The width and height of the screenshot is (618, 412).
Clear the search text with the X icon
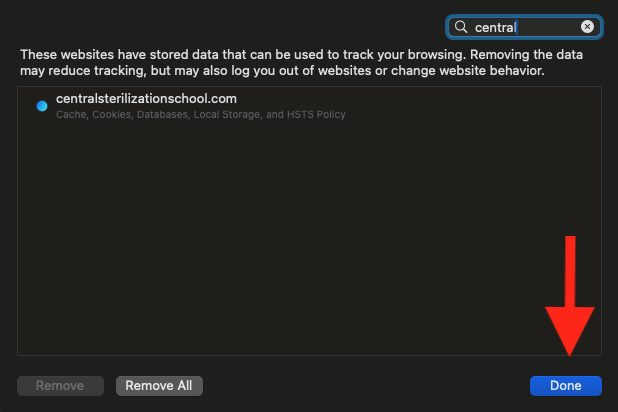(587, 27)
